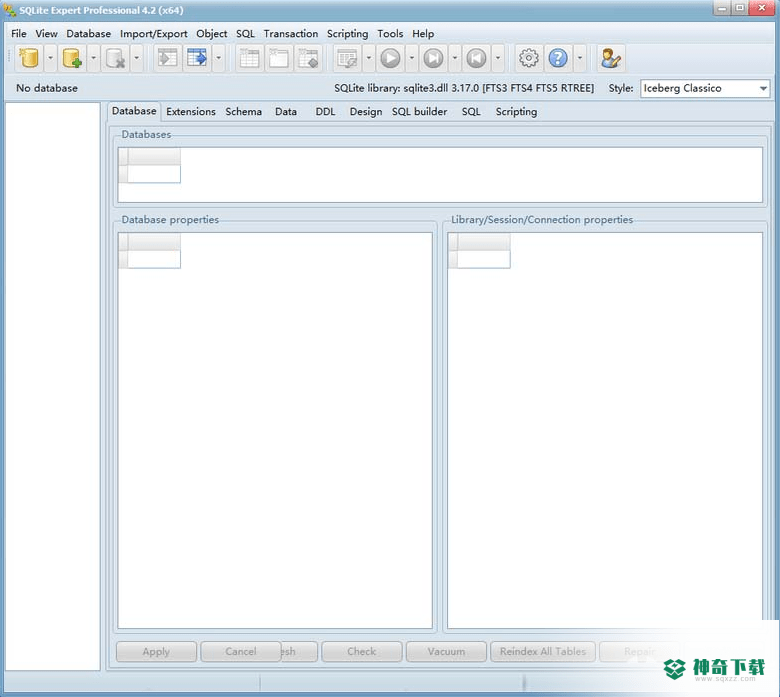Expand dropdown arrow beside Close Database icon
The image size is (780, 697).
[x=136, y=58]
